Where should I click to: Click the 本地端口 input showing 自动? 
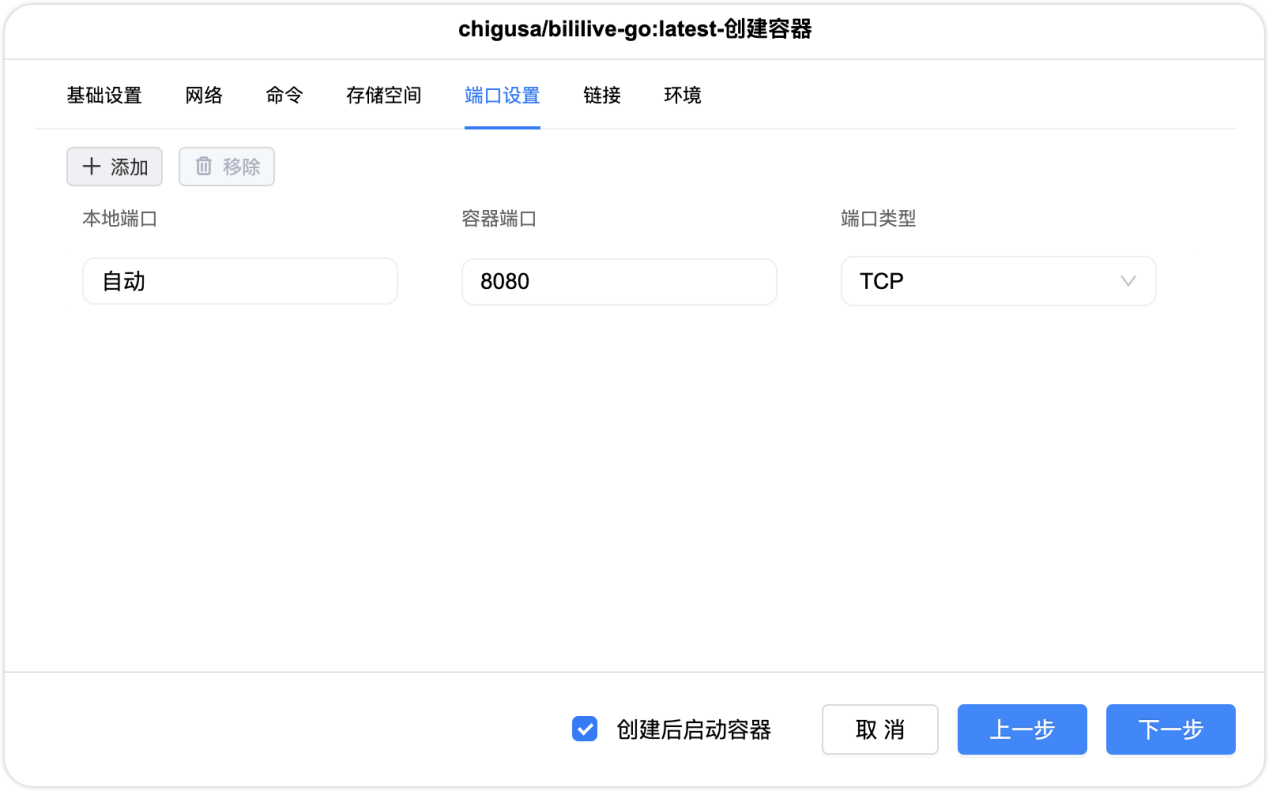240,281
